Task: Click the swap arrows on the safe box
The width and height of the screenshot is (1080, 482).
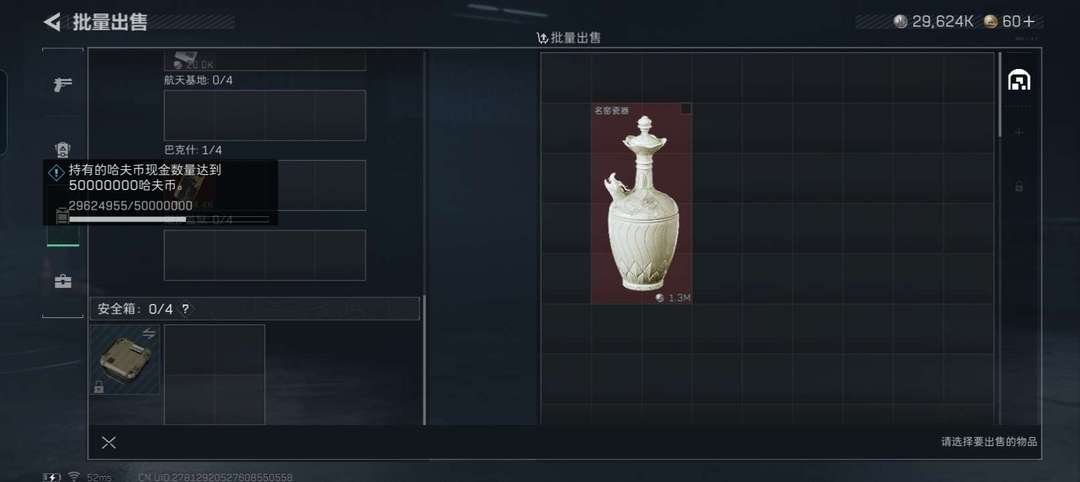Action: click(149, 333)
